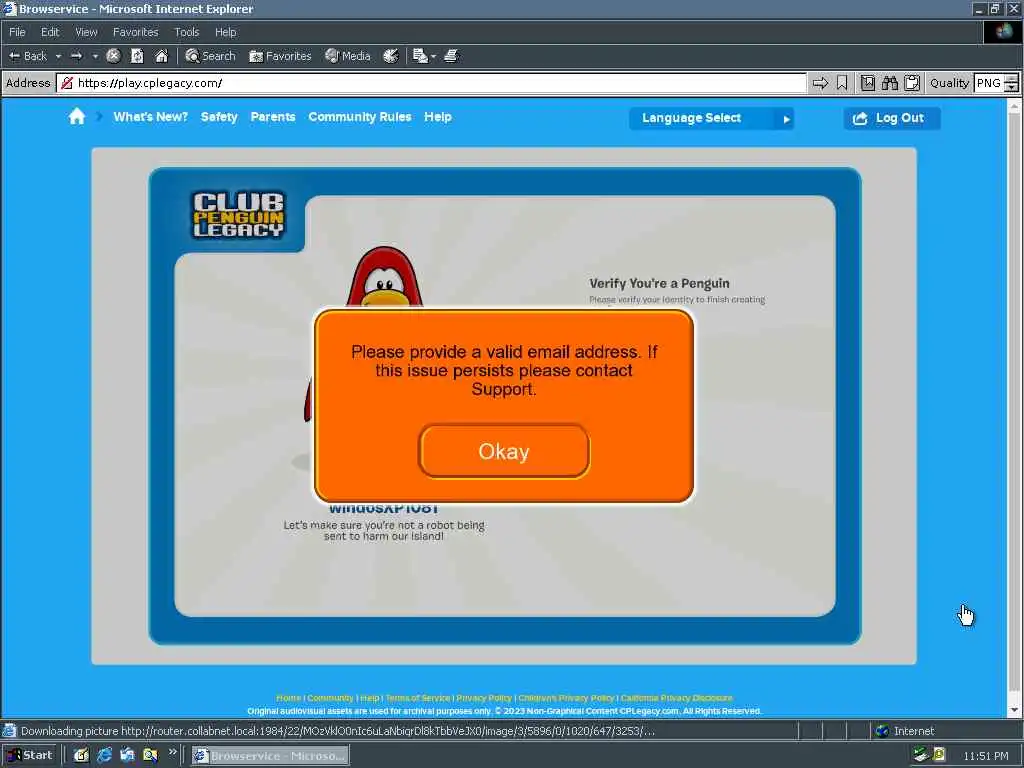Image resolution: width=1024 pixels, height=768 pixels.
Task: Open the Edit menu
Action: (50, 32)
